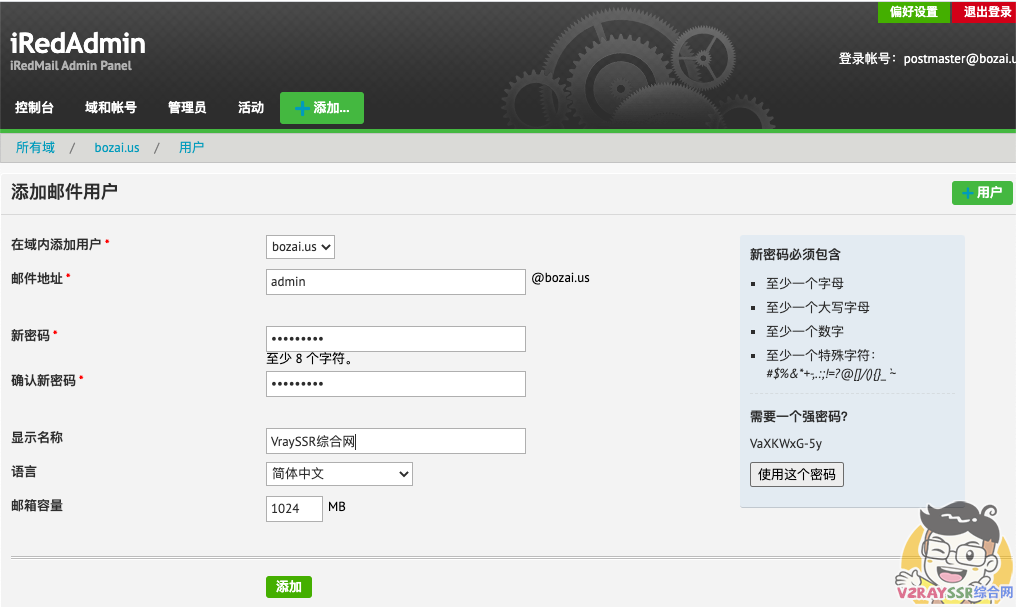Click the 用户 breadcrumb link
This screenshot has width=1016, height=607.
pyautogui.click(x=191, y=147)
